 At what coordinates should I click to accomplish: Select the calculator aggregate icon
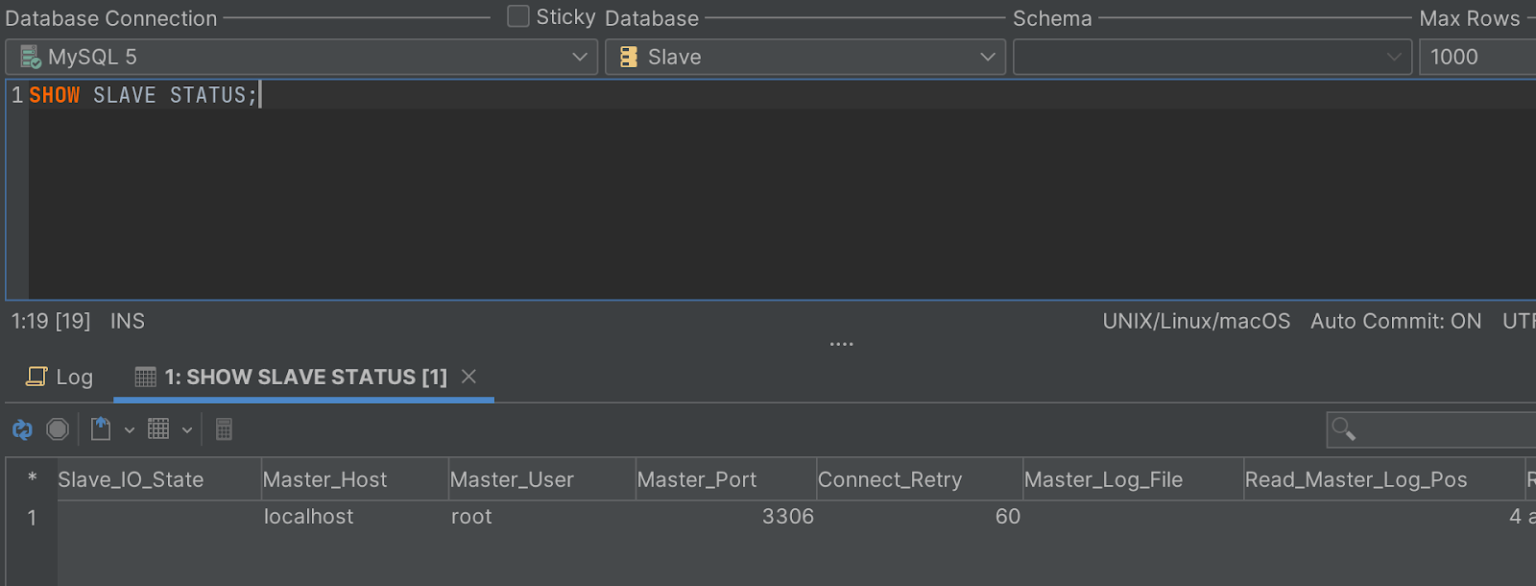(x=224, y=429)
